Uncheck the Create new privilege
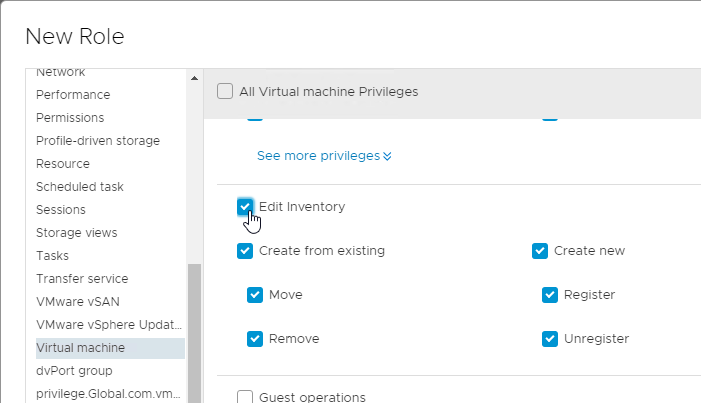Viewport: 701px width, 403px height. tap(540, 251)
